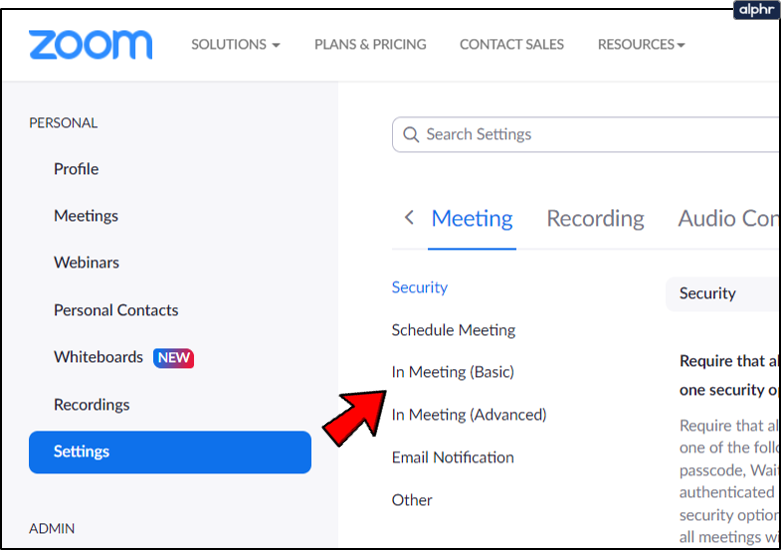Expand the Solutions dropdown menu
This screenshot has width=782, height=550.
pyautogui.click(x=235, y=45)
